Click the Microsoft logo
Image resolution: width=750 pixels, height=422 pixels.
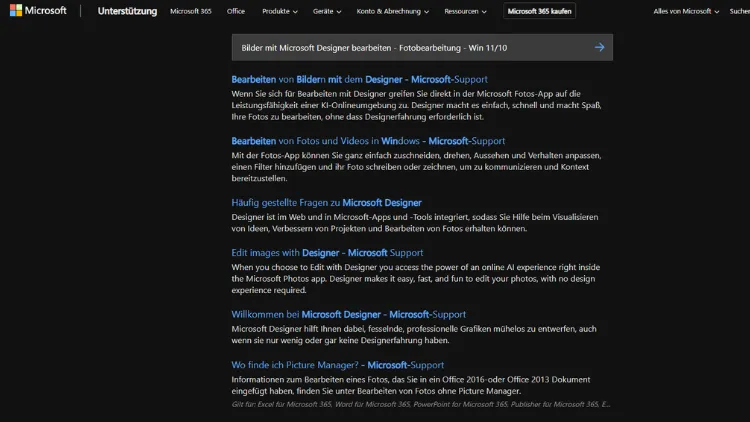pos(38,11)
